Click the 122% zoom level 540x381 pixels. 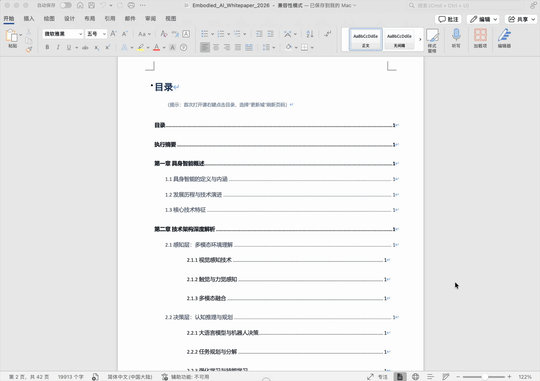[525, 377]
